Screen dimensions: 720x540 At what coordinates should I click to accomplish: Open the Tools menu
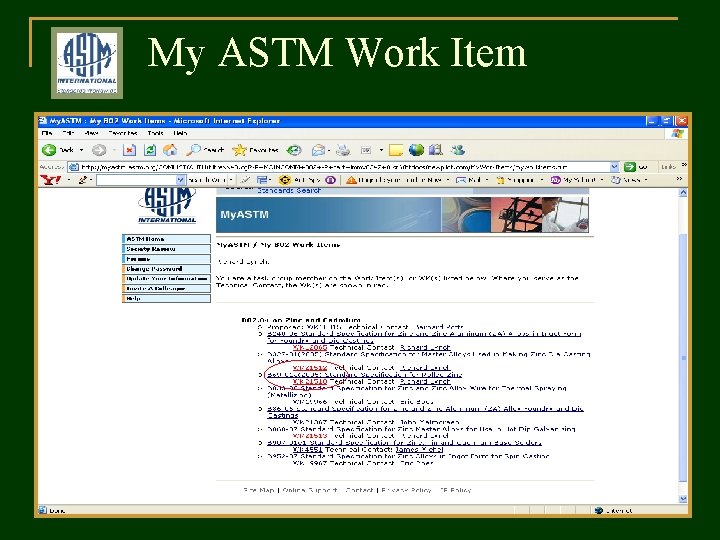click(x=155, y=133)
